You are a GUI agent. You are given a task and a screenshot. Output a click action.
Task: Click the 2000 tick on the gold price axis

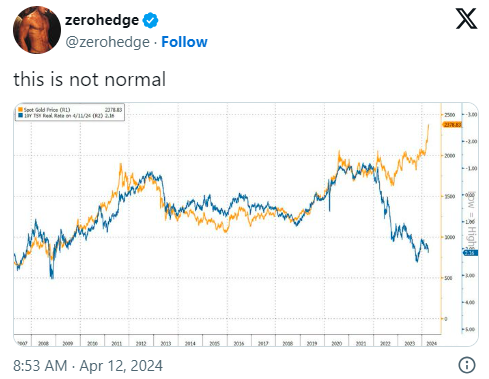[450, 155]
